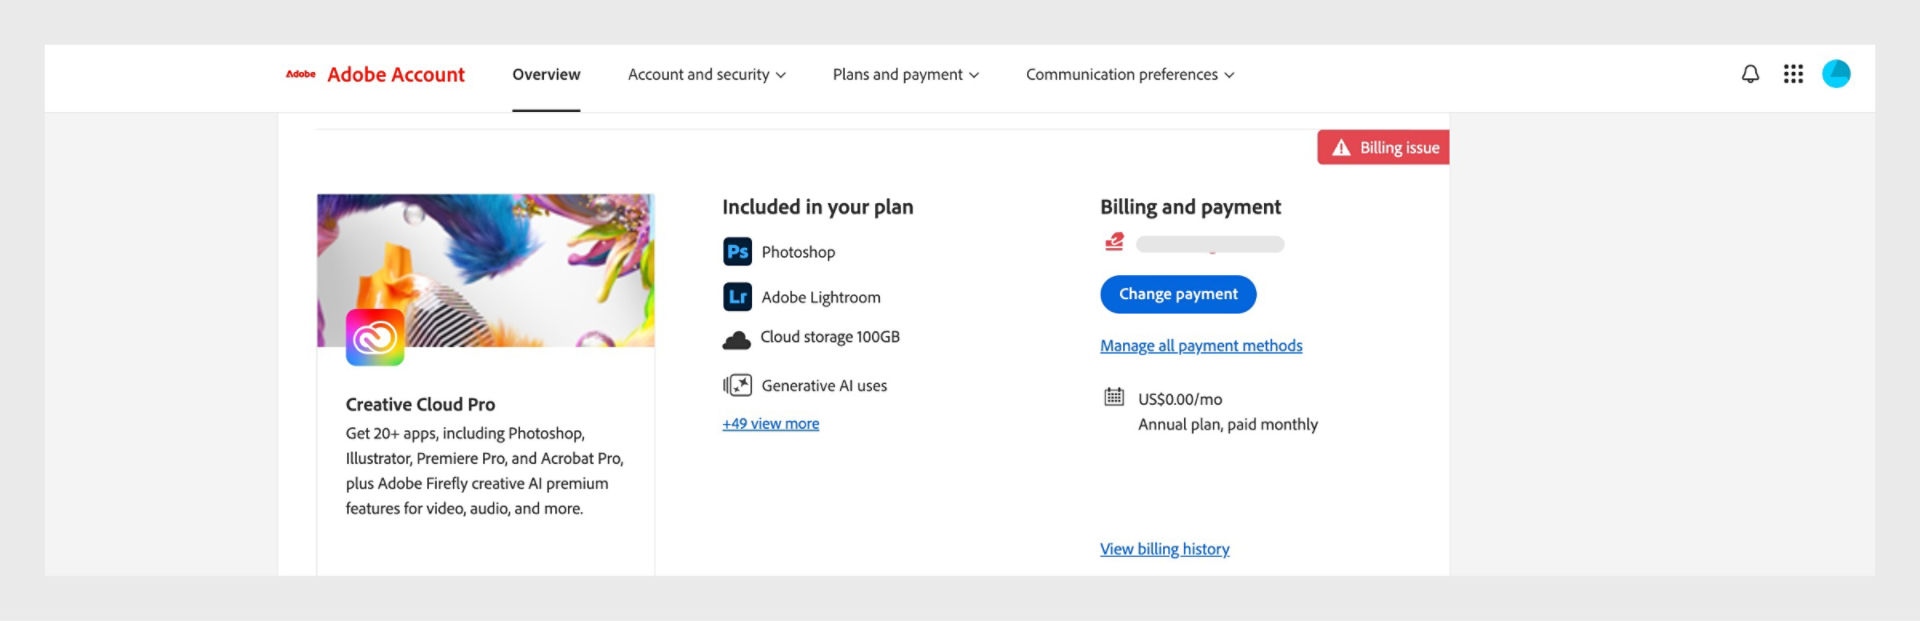Click the billing calendar icon
The height and width of the screenshot is (621, 1920).
(1114, 397)
